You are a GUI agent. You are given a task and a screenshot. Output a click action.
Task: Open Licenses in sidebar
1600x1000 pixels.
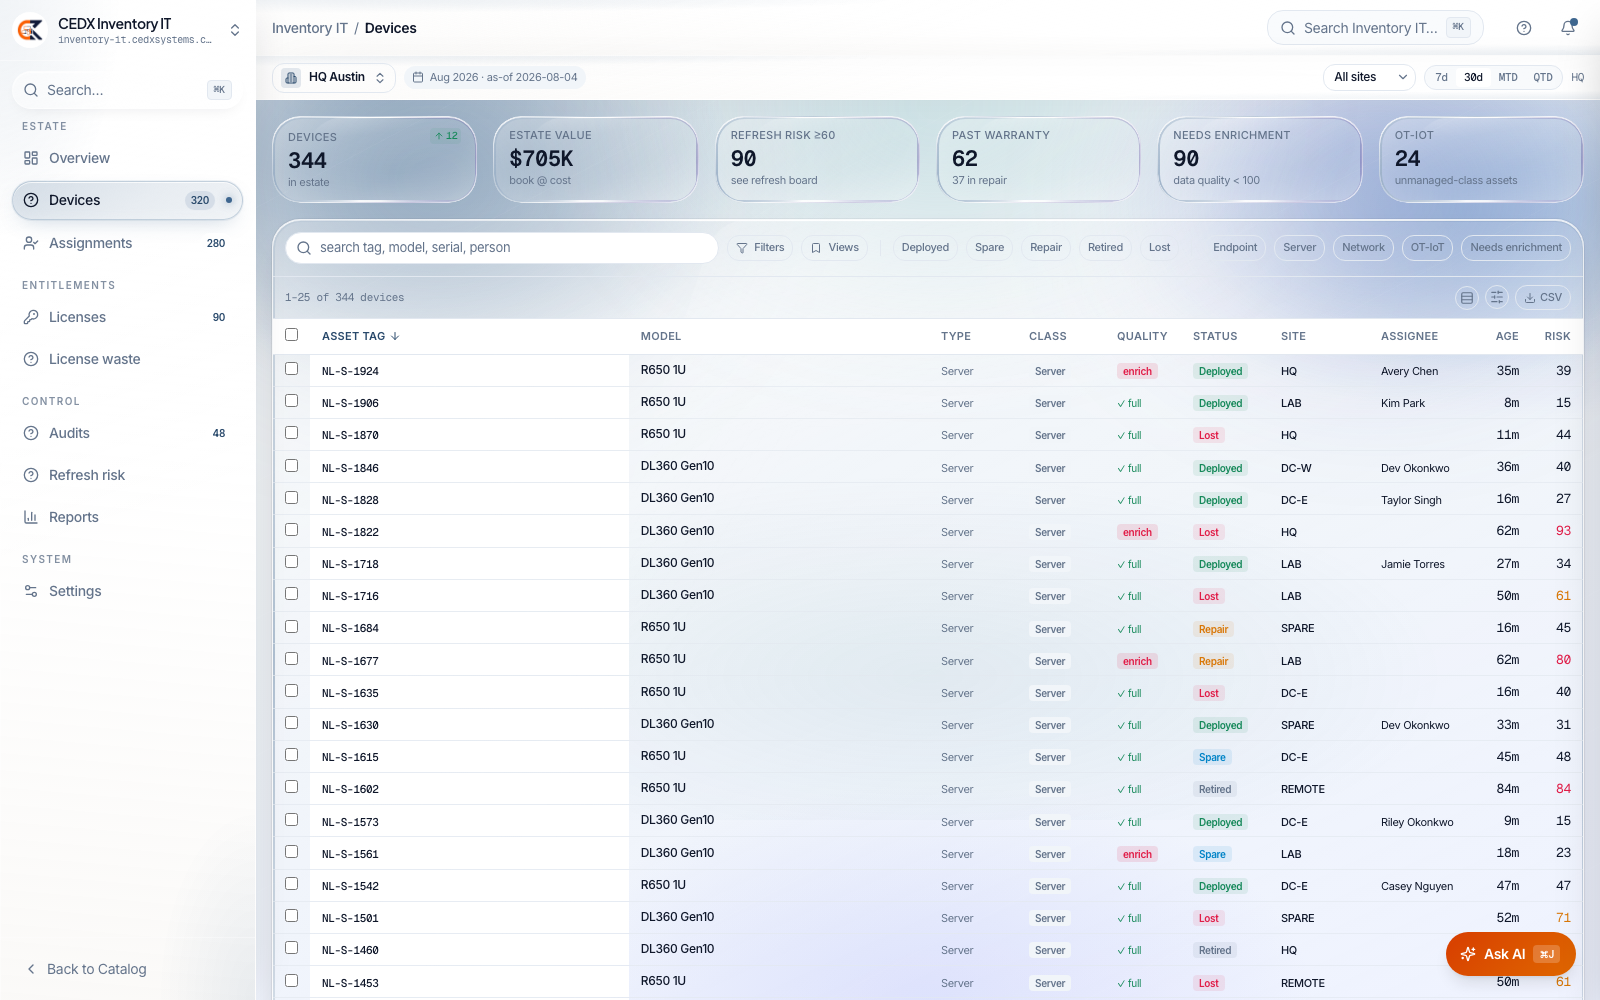pyautogui.click(x=127, y=317)
